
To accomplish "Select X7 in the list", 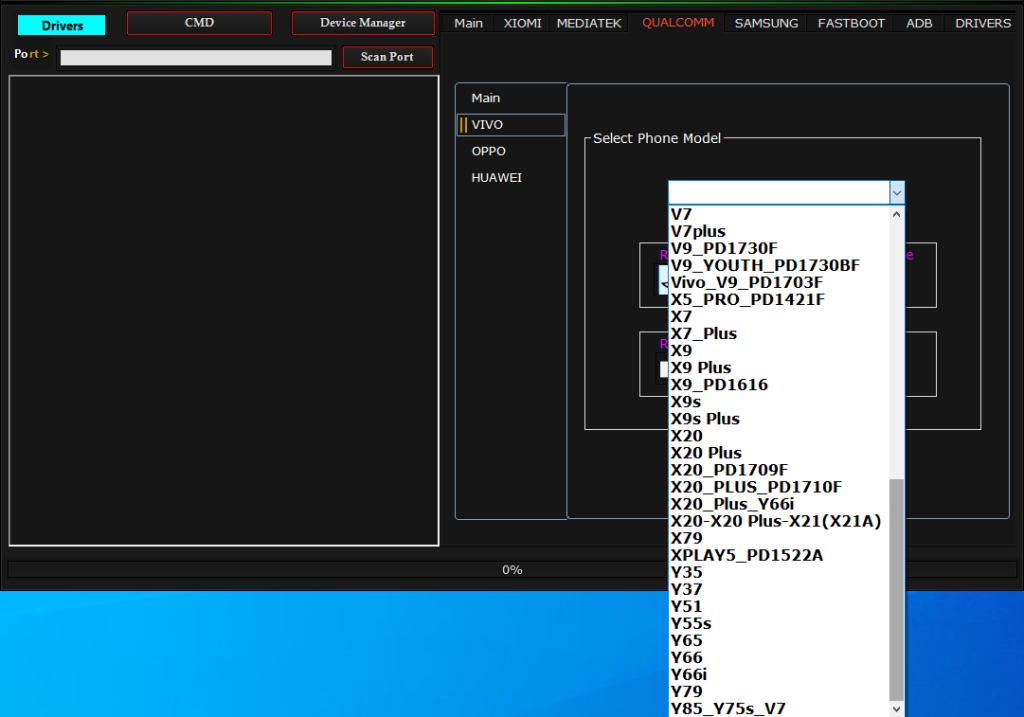I will pyautogui.click(x=779, y=316).
